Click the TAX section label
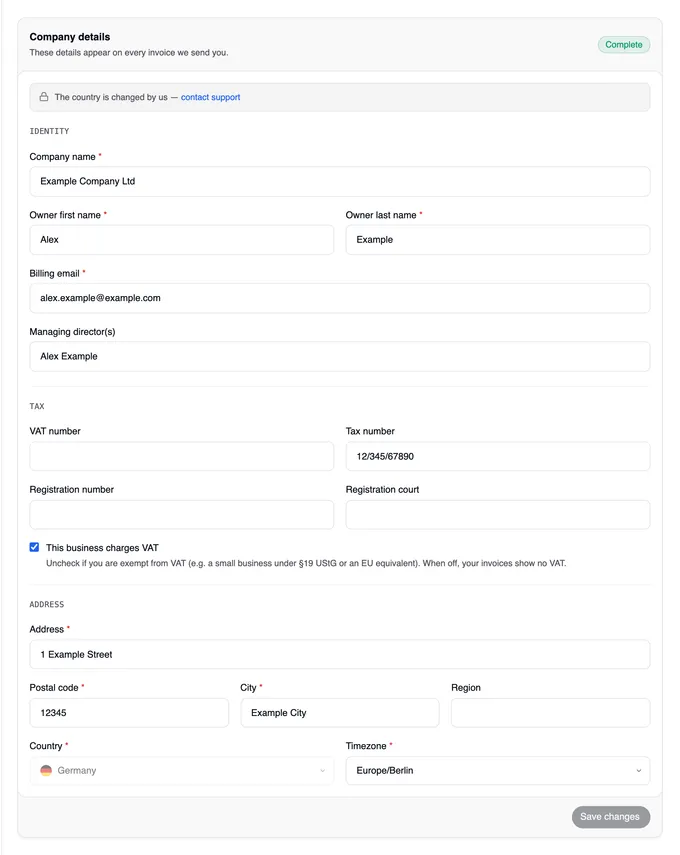The height and width of the screenshot is (855, 680). coord(37,406)
